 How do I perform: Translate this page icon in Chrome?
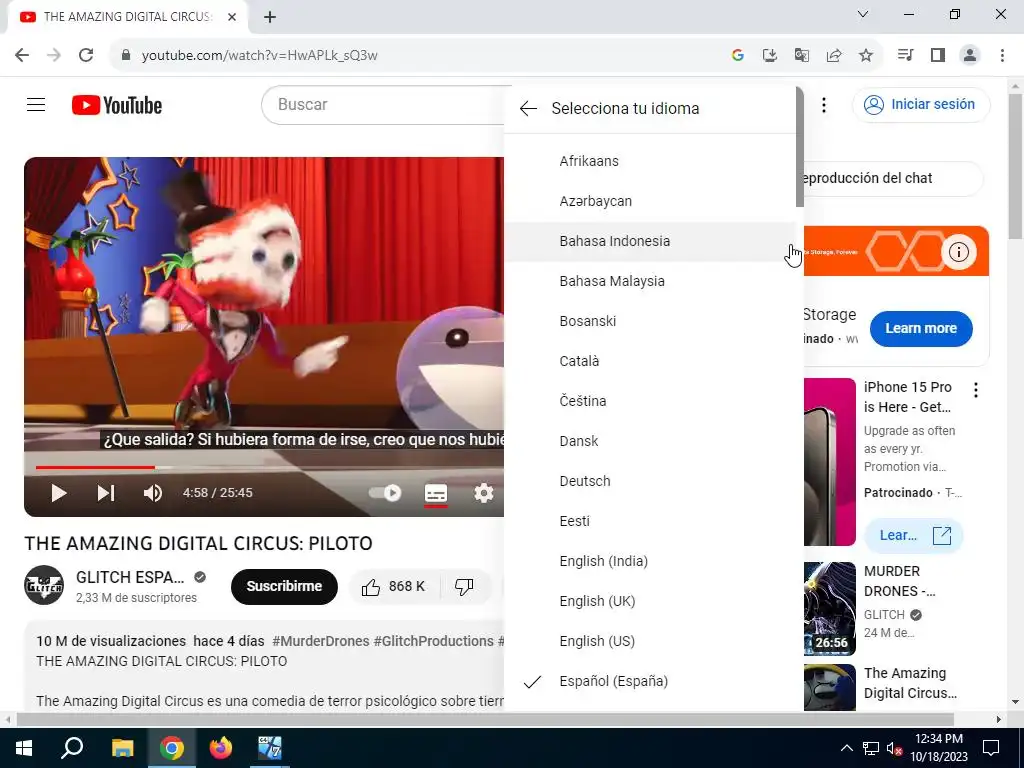pos(801,56)
